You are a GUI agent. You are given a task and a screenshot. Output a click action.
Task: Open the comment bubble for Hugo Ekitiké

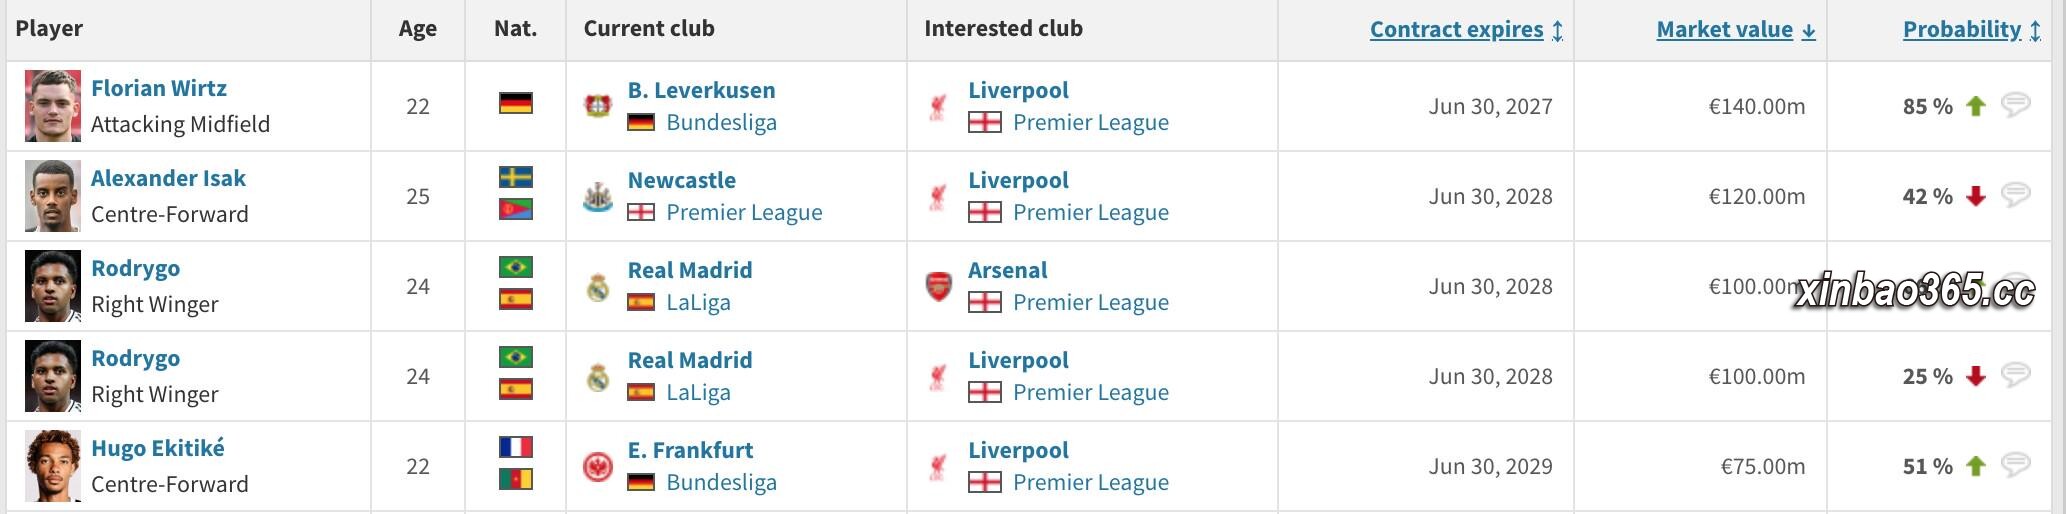click(x=2015, y=465)
